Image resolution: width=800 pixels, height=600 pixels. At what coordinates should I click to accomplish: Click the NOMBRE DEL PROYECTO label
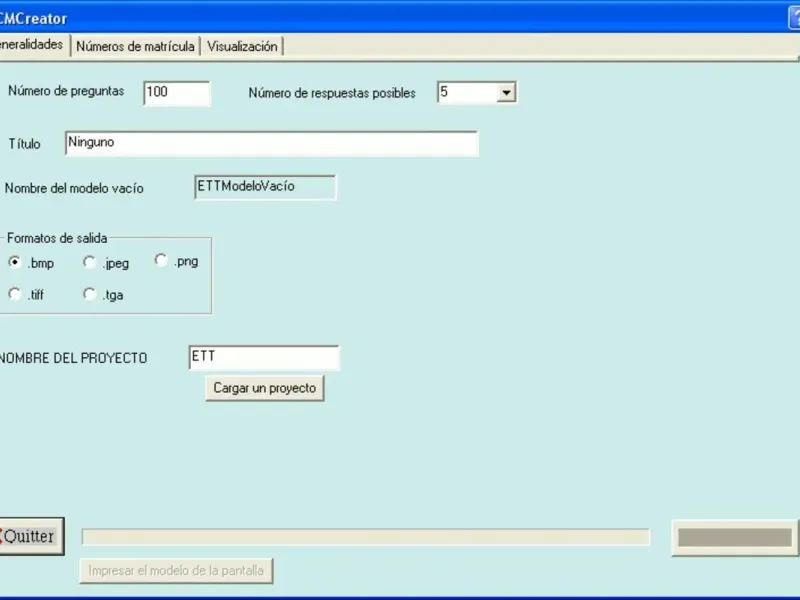73,358
